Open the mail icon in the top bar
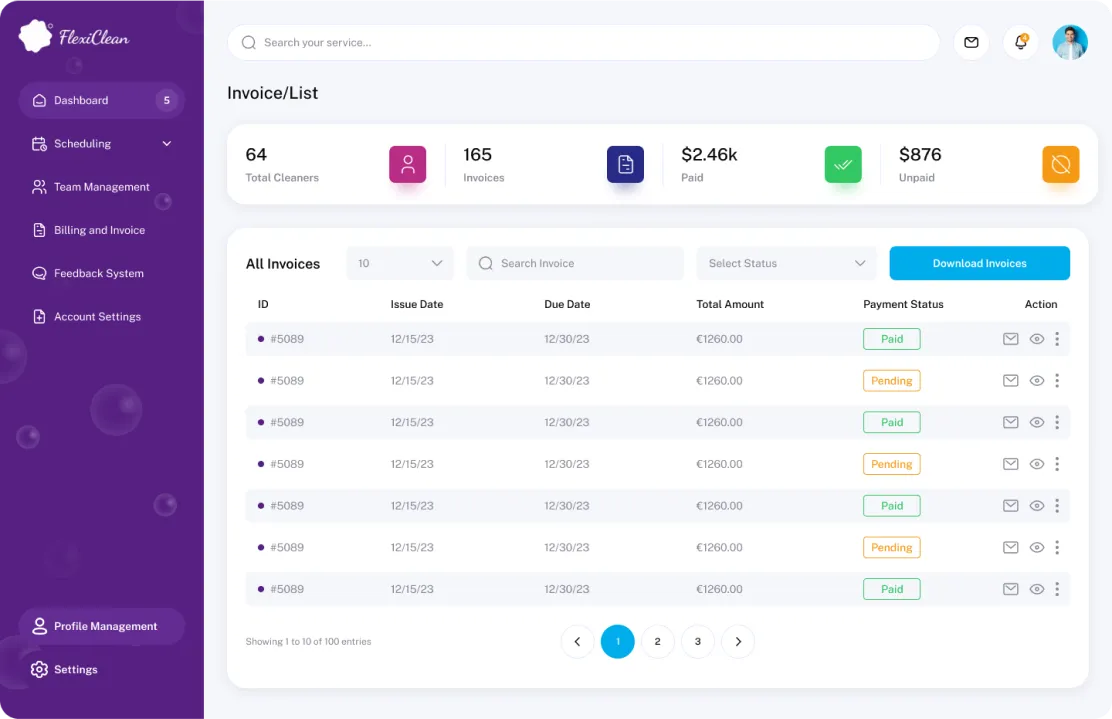The height and width of the screenshot is (719, 1112). pyautogui.click(x=971, y=42)
